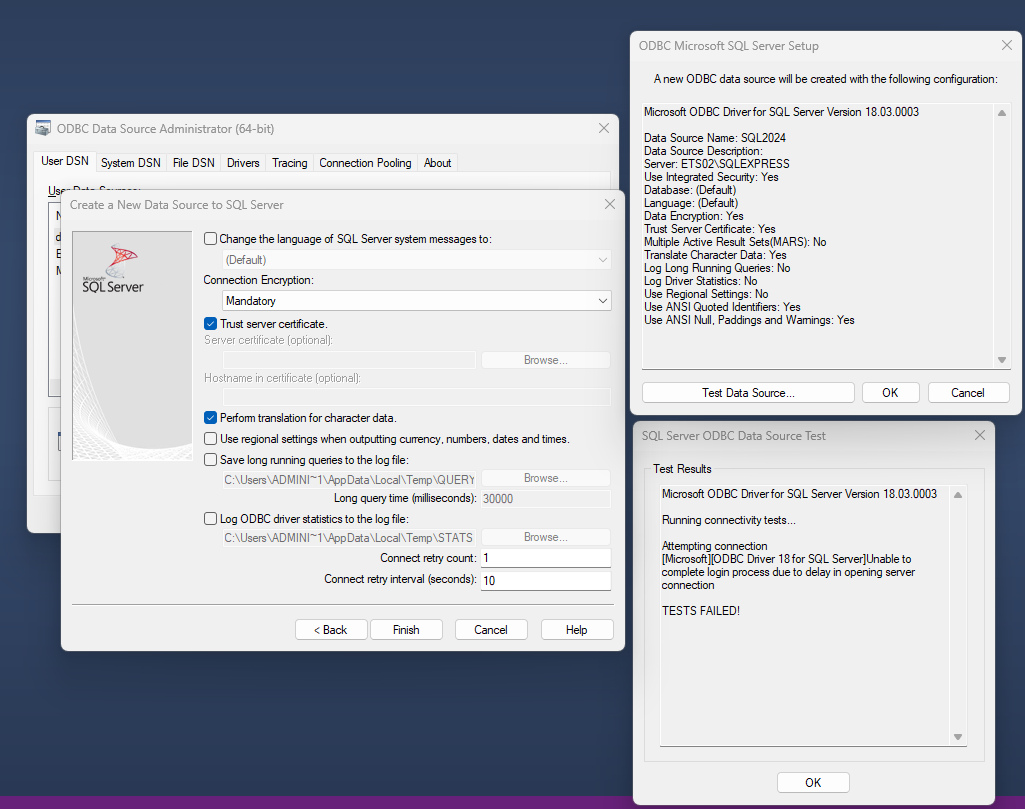Close the SQL Server ODBC Data Source Test window

tap(980, 436)
